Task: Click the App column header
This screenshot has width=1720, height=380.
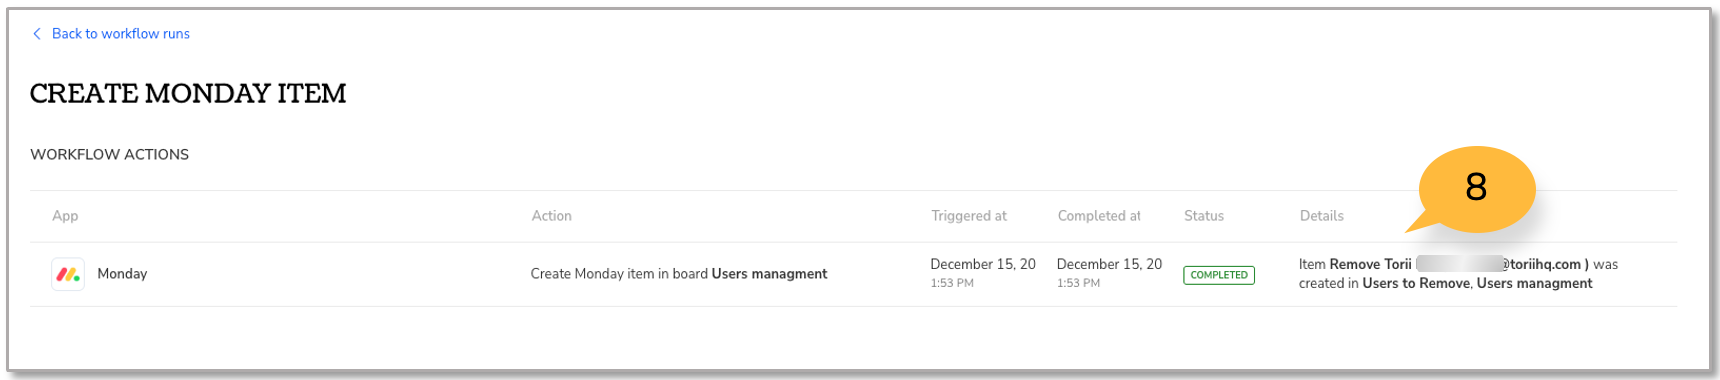Action: (65, 216)
